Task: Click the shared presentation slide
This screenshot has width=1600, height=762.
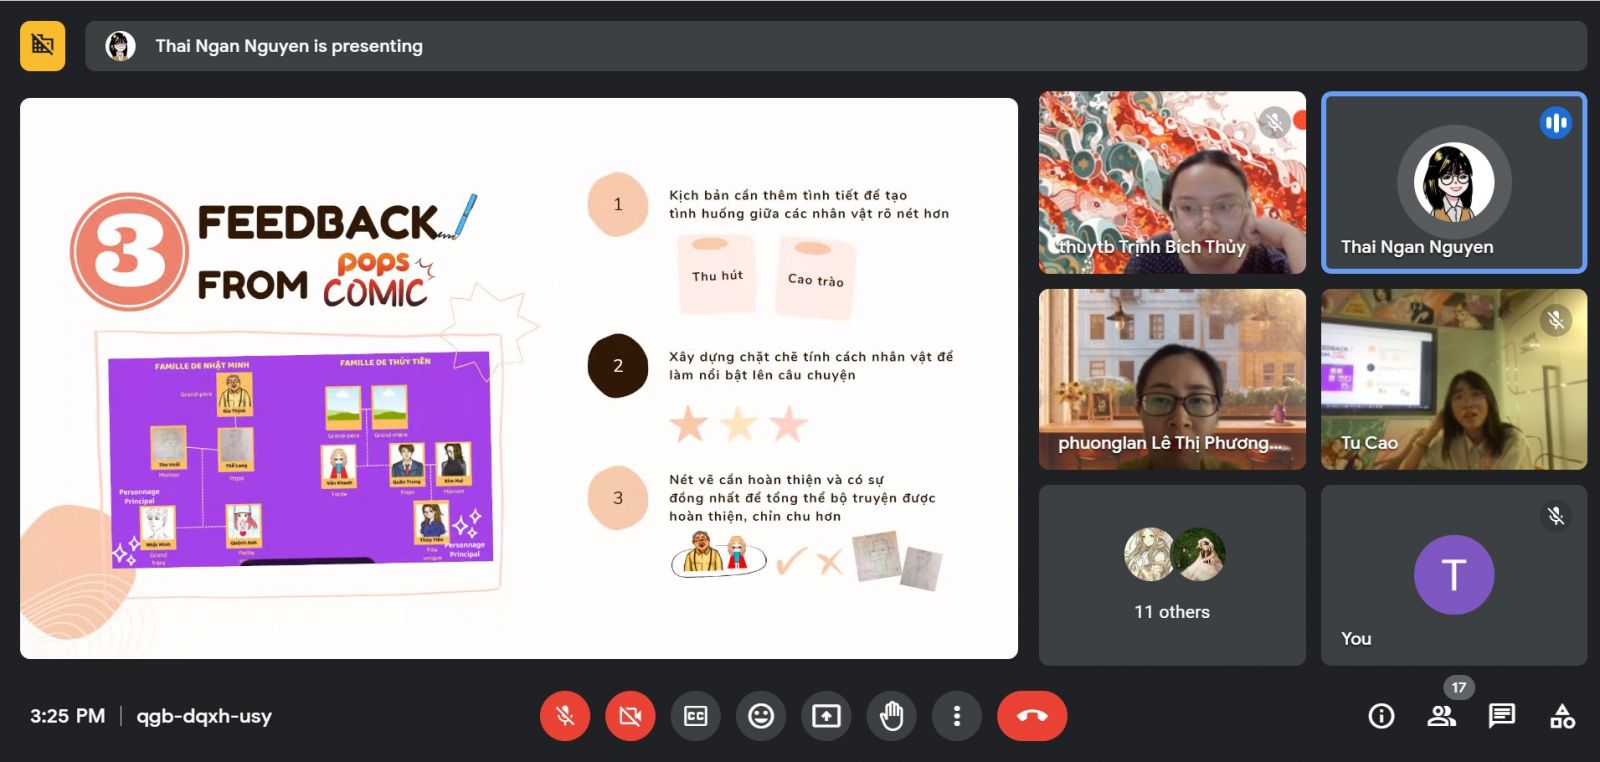Action: pyautogui.click(x=518, y=378)
